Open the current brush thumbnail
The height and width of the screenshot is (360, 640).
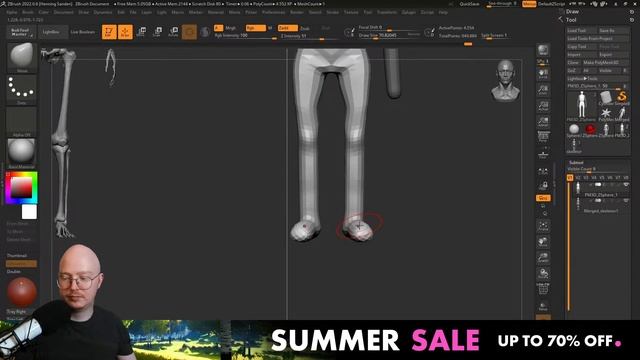(x=22, y=58)
